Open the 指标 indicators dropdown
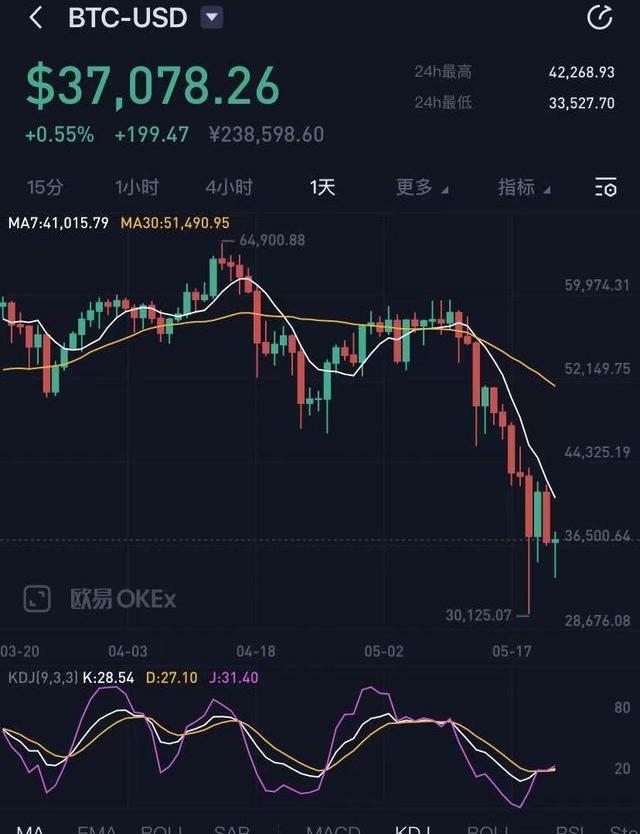Image resolution: width=640 pixels, height=834 pixels. (524, 187)
